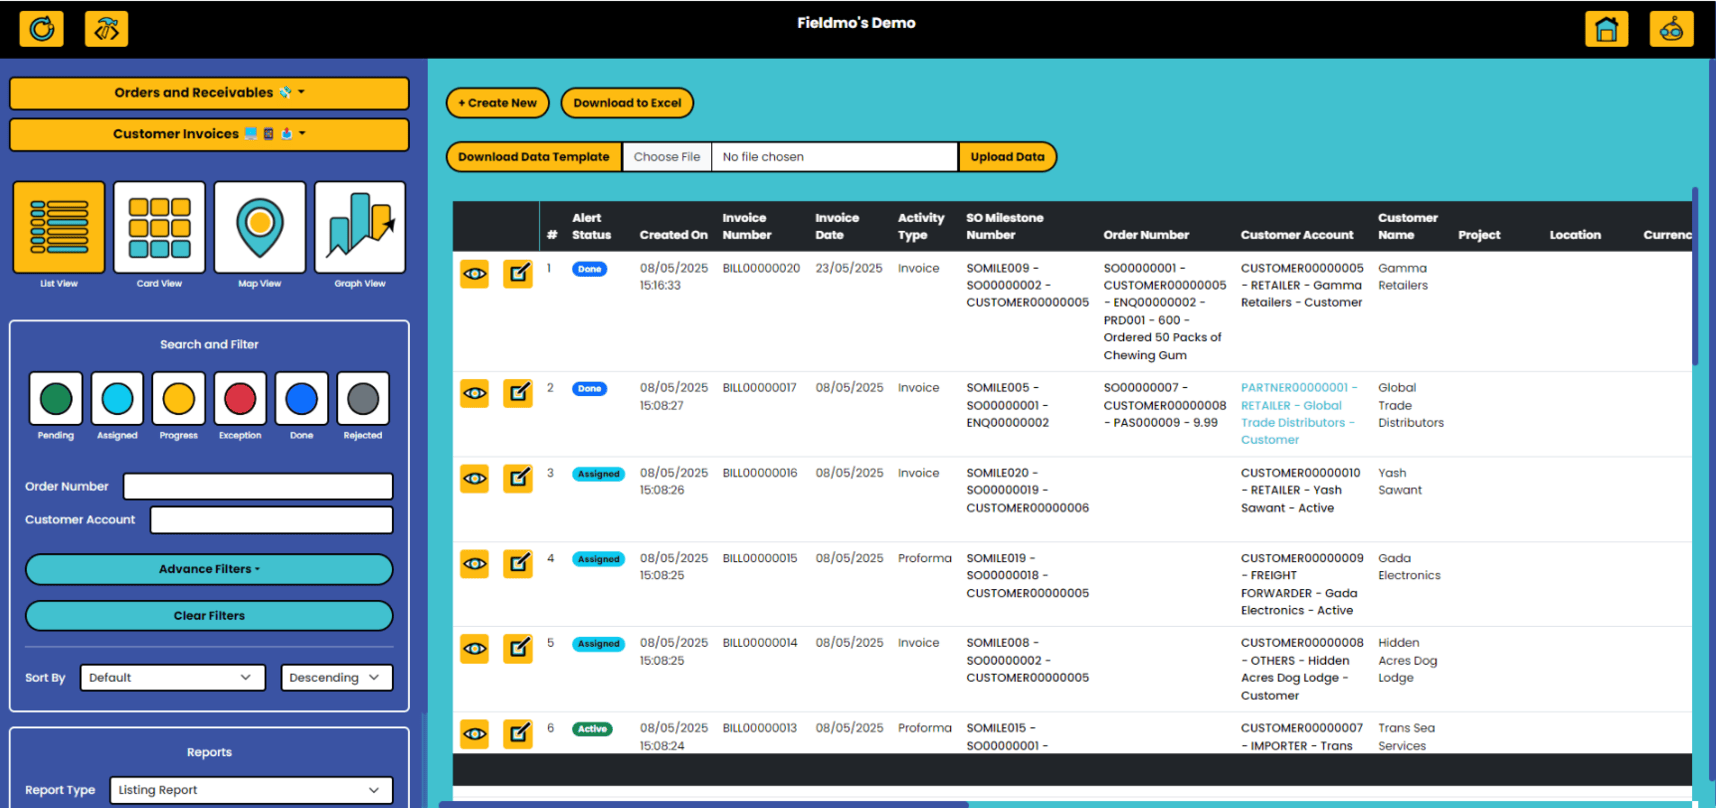1716x808 pixels.
Task: Open the PARTNER00000001 Global Trade Distributors link
Action: point(1298,414)
